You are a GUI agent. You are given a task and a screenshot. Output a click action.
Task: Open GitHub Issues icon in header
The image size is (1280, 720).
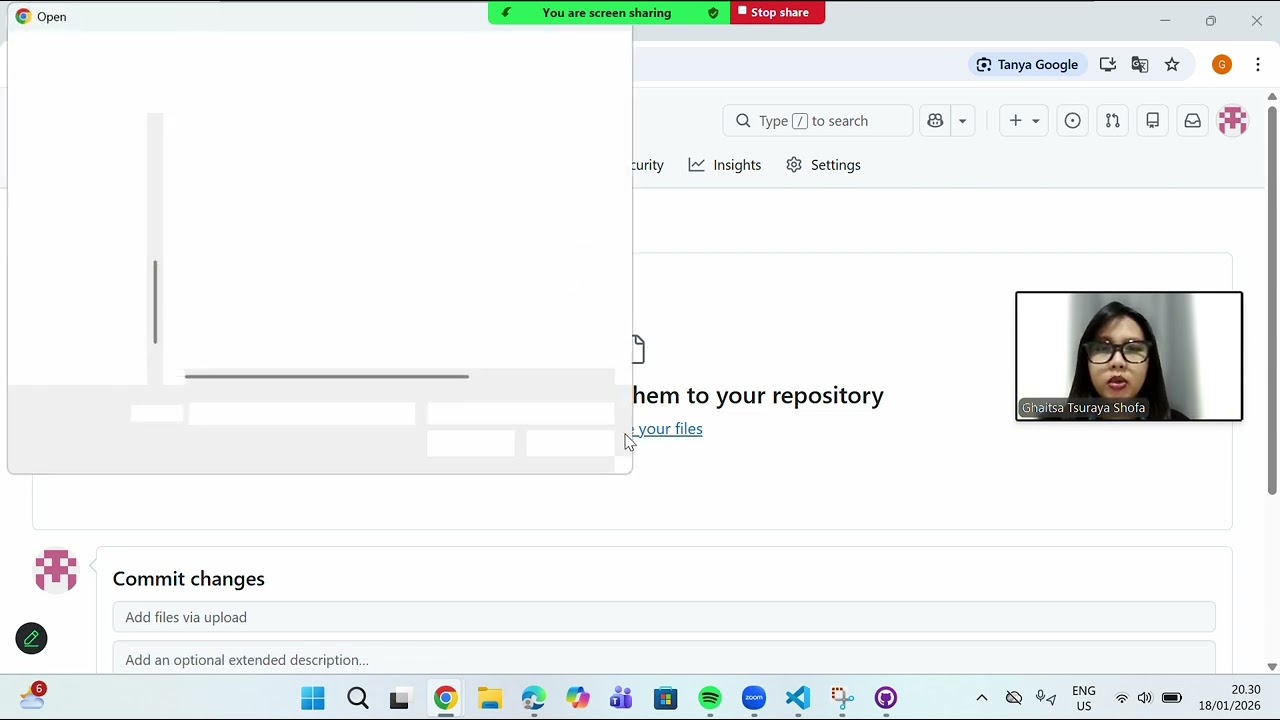pos(1072,121)
